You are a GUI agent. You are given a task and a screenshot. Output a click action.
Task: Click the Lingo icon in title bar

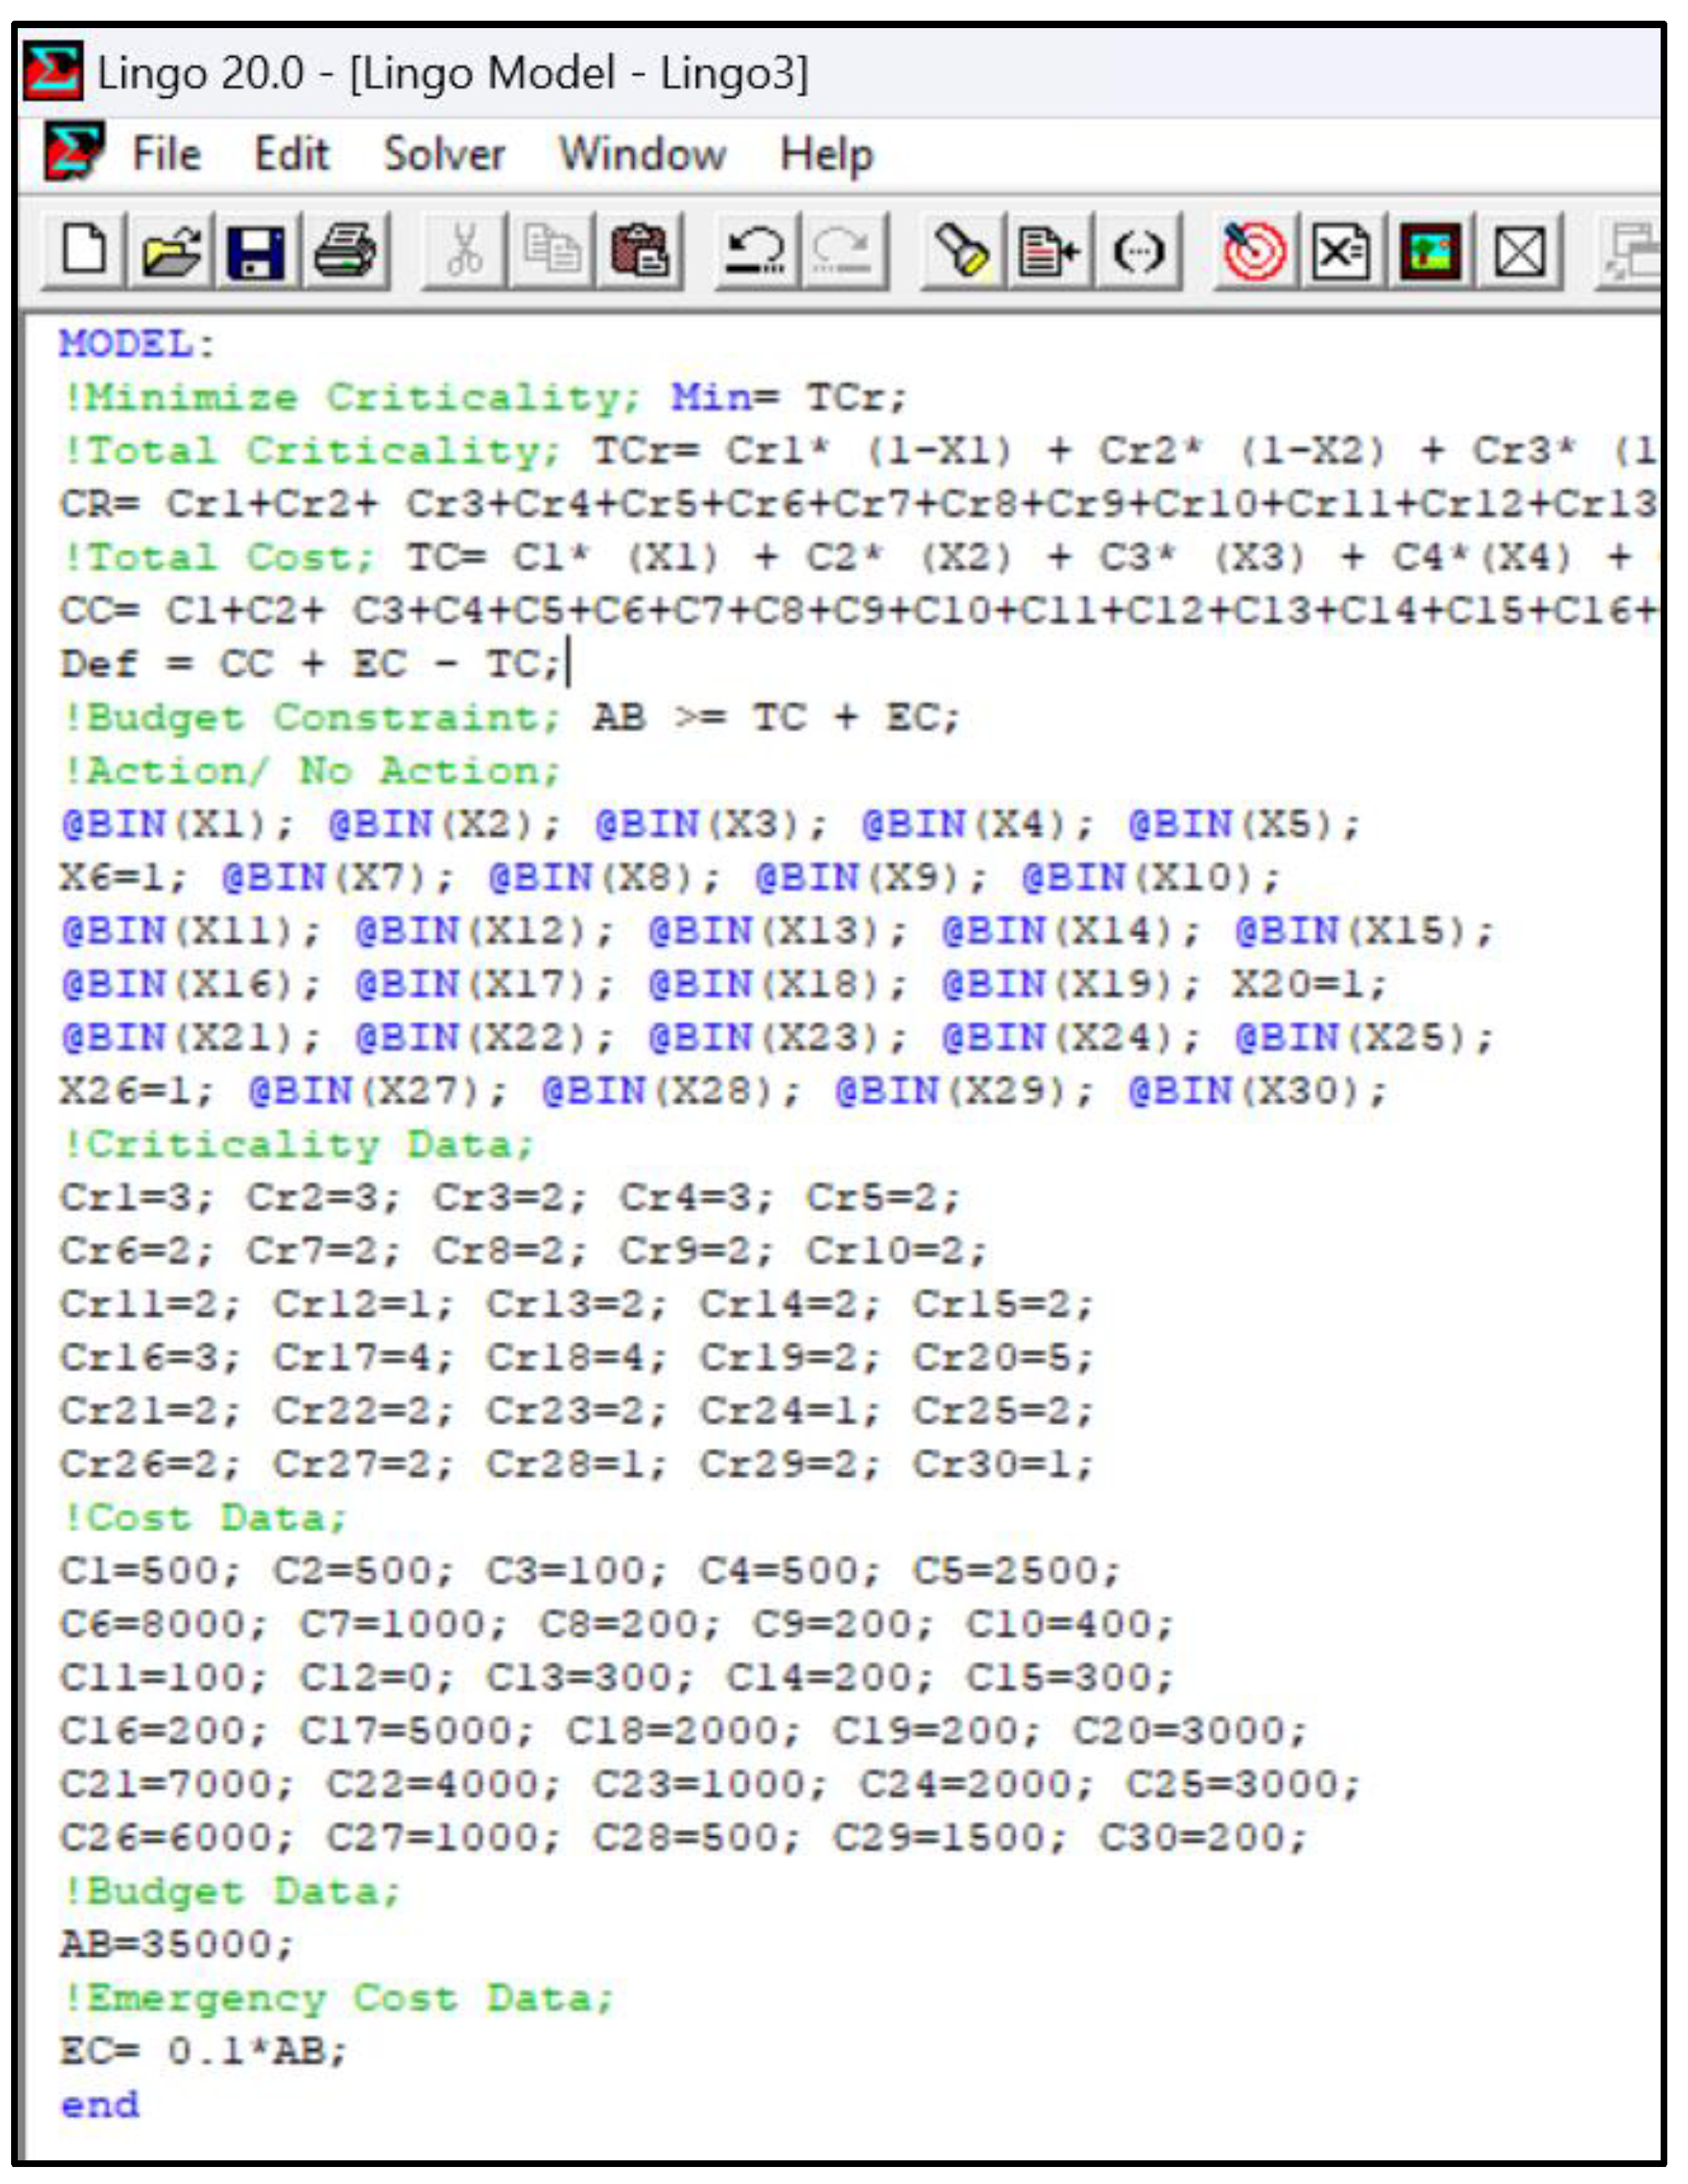point(52,72)
